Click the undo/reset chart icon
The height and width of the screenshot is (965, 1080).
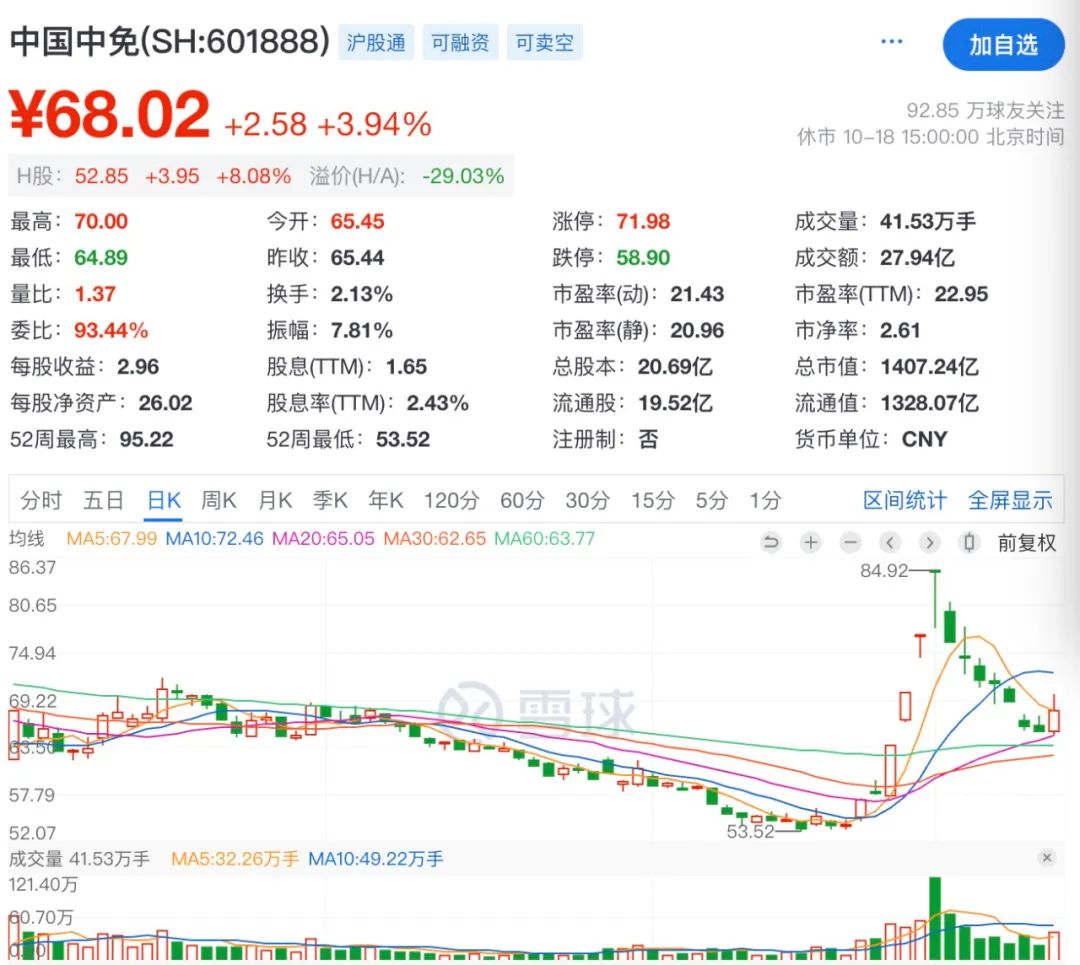[x=771, y=543]
